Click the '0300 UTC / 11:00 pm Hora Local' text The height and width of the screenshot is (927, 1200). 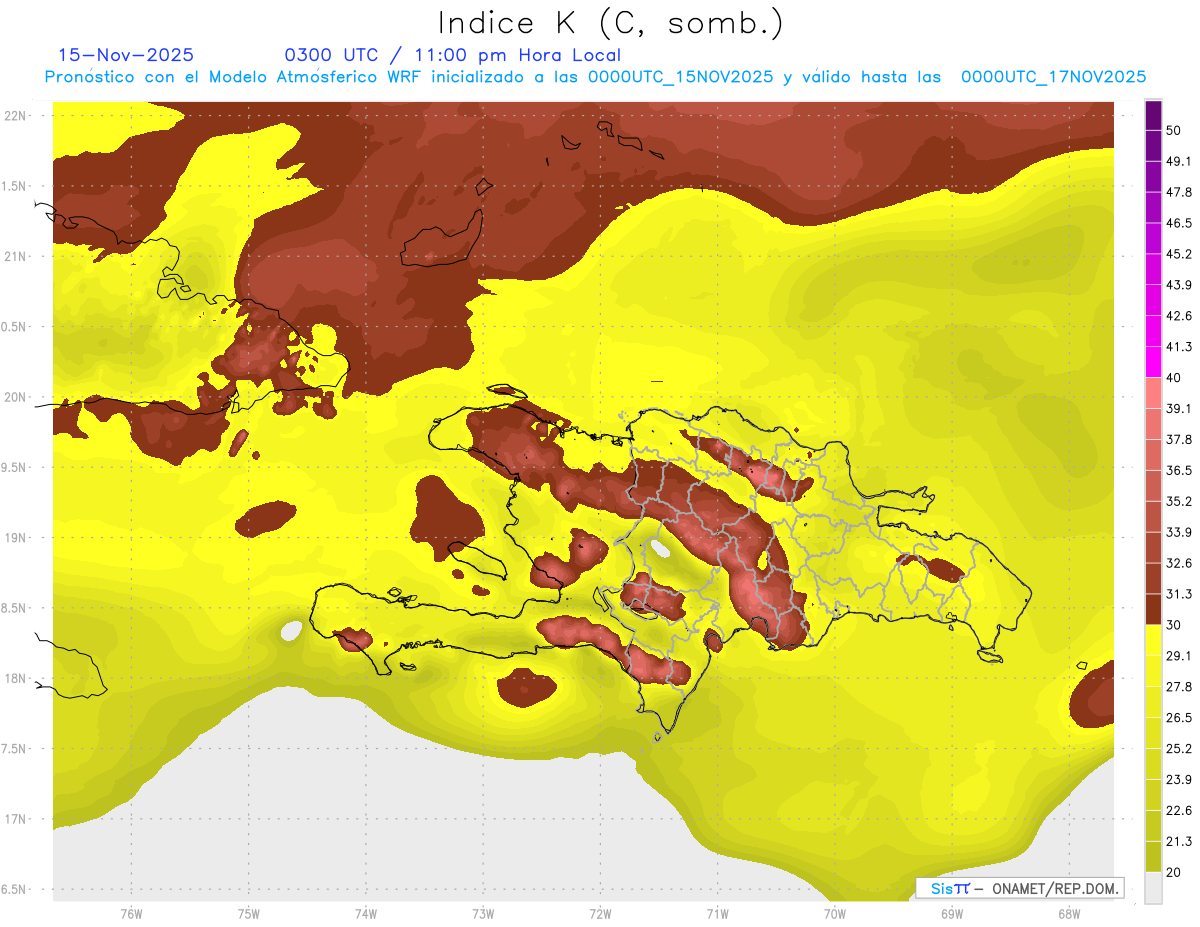[x=453, y=55]
